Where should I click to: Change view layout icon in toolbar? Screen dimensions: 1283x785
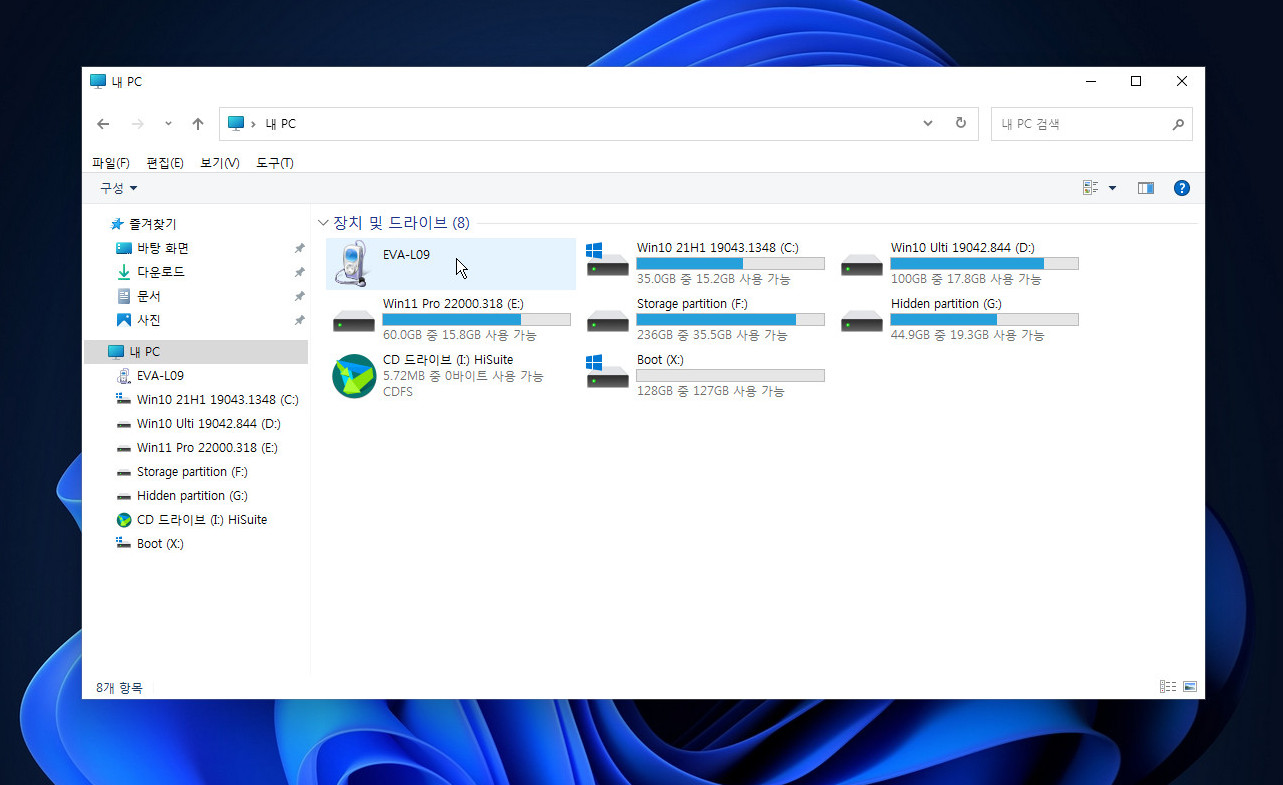[1091, 188]
